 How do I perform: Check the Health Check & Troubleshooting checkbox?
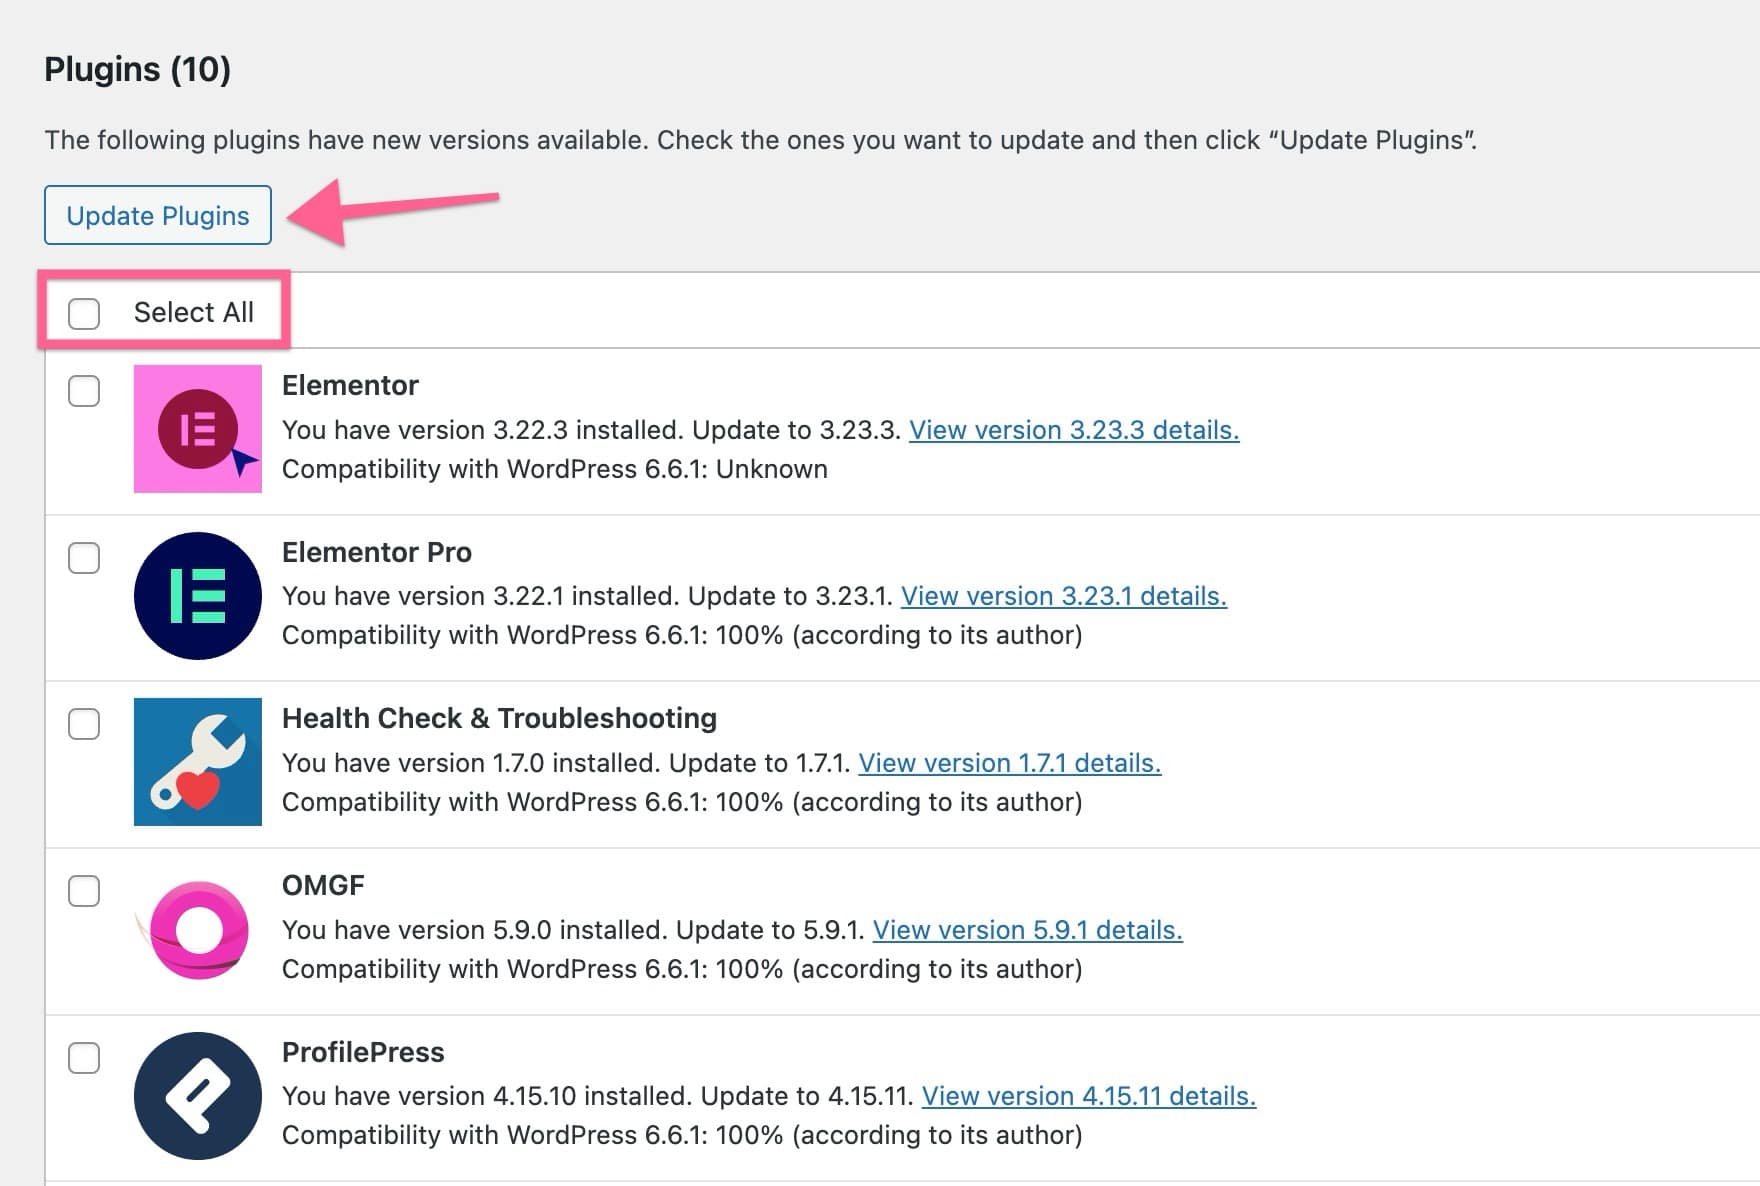(x=84, y=726)
